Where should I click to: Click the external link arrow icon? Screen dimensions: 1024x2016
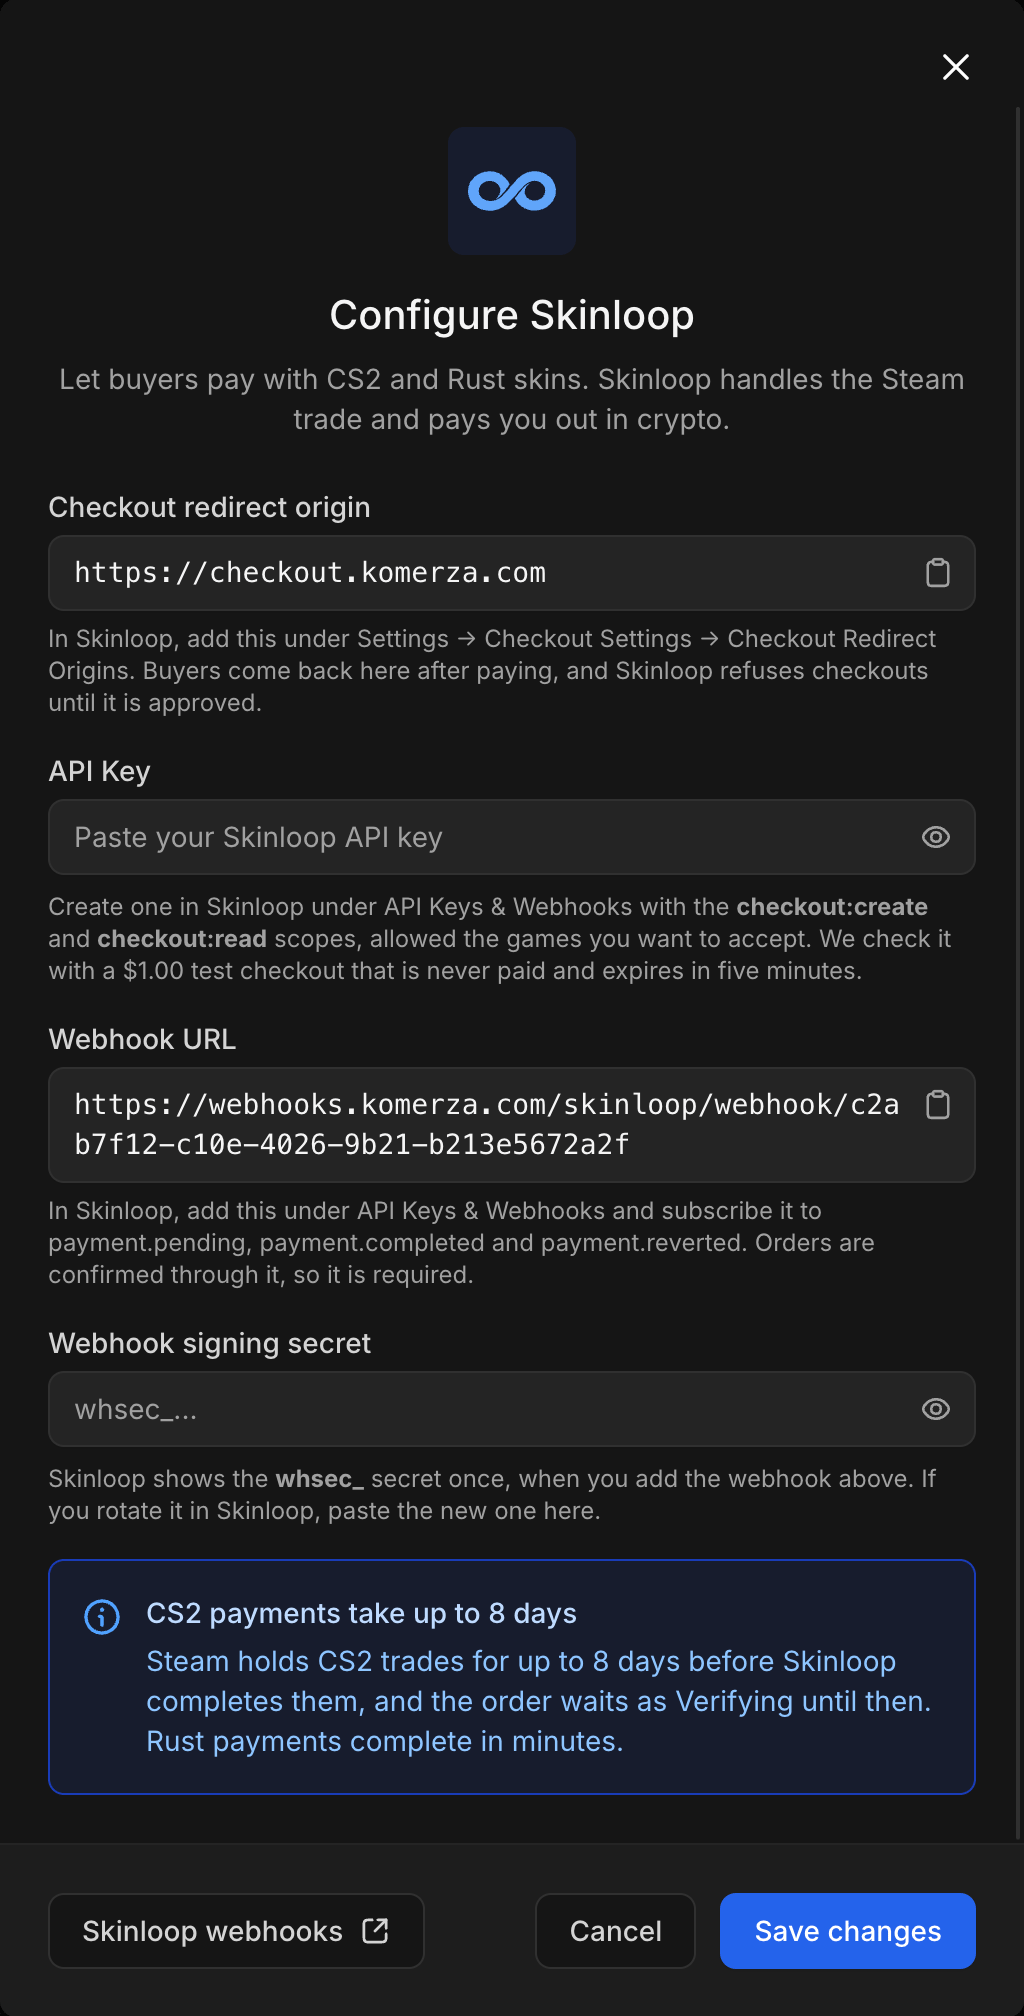coord(375,1930)
